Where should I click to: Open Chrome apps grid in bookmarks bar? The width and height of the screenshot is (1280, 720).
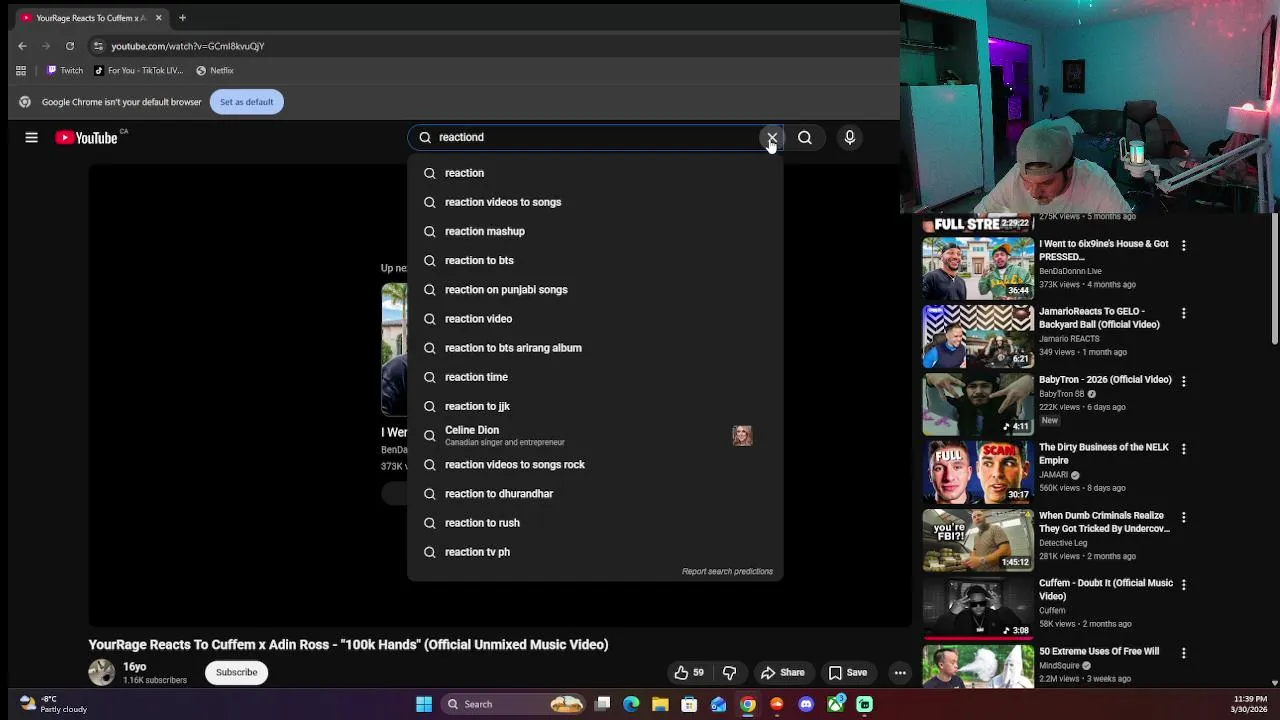point(21,71)
